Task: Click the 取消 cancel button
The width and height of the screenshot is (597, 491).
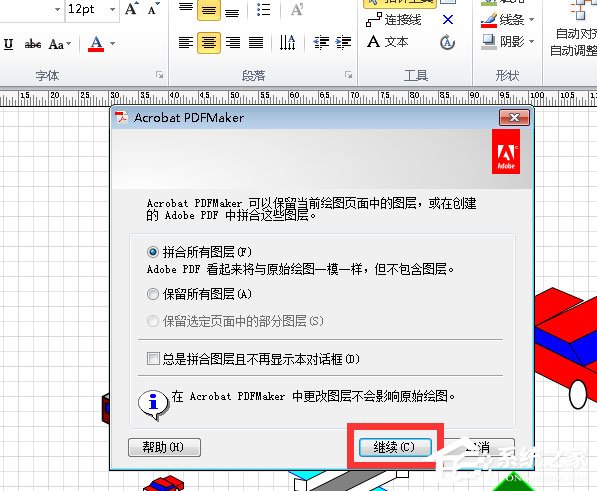Action: pos(479,447)
